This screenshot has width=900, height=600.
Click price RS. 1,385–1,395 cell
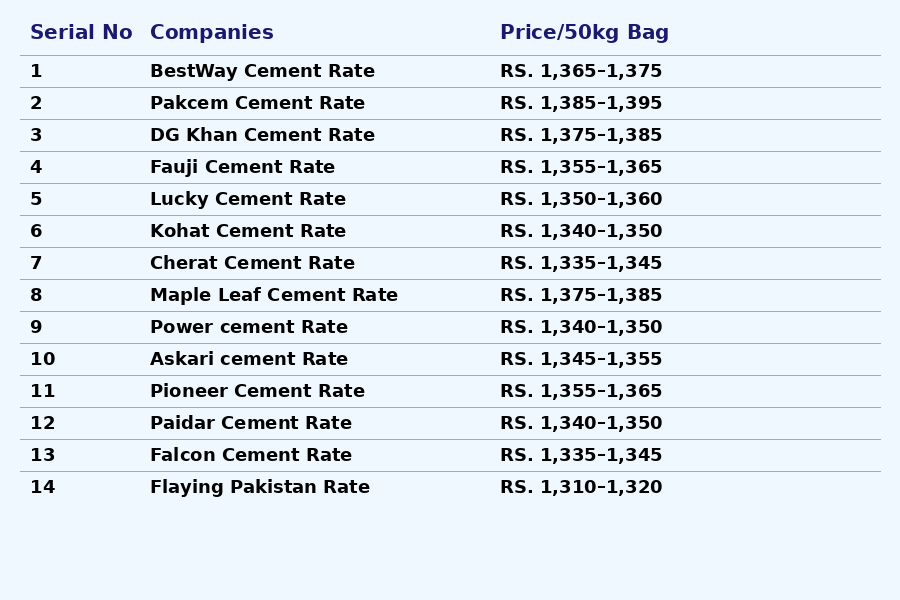point(581,104)
